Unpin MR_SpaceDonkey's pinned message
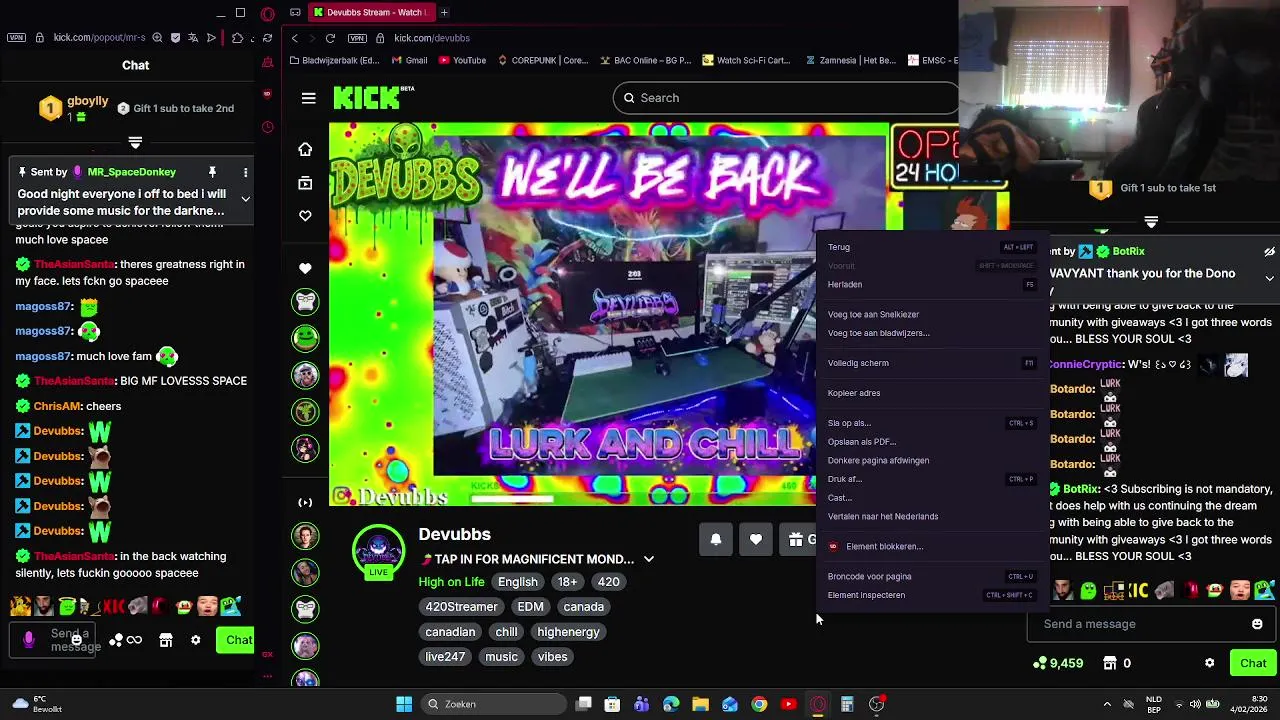Screen dimensions: 1280x720 tap(212, 172)
